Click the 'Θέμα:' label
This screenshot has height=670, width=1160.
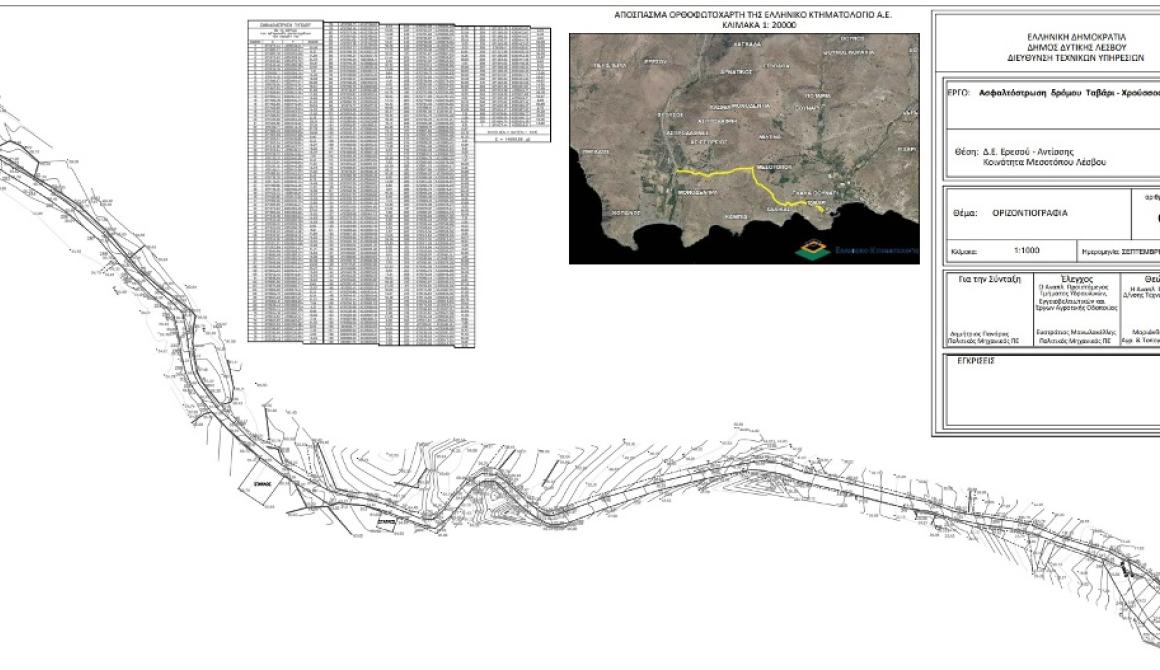[966, 213]
